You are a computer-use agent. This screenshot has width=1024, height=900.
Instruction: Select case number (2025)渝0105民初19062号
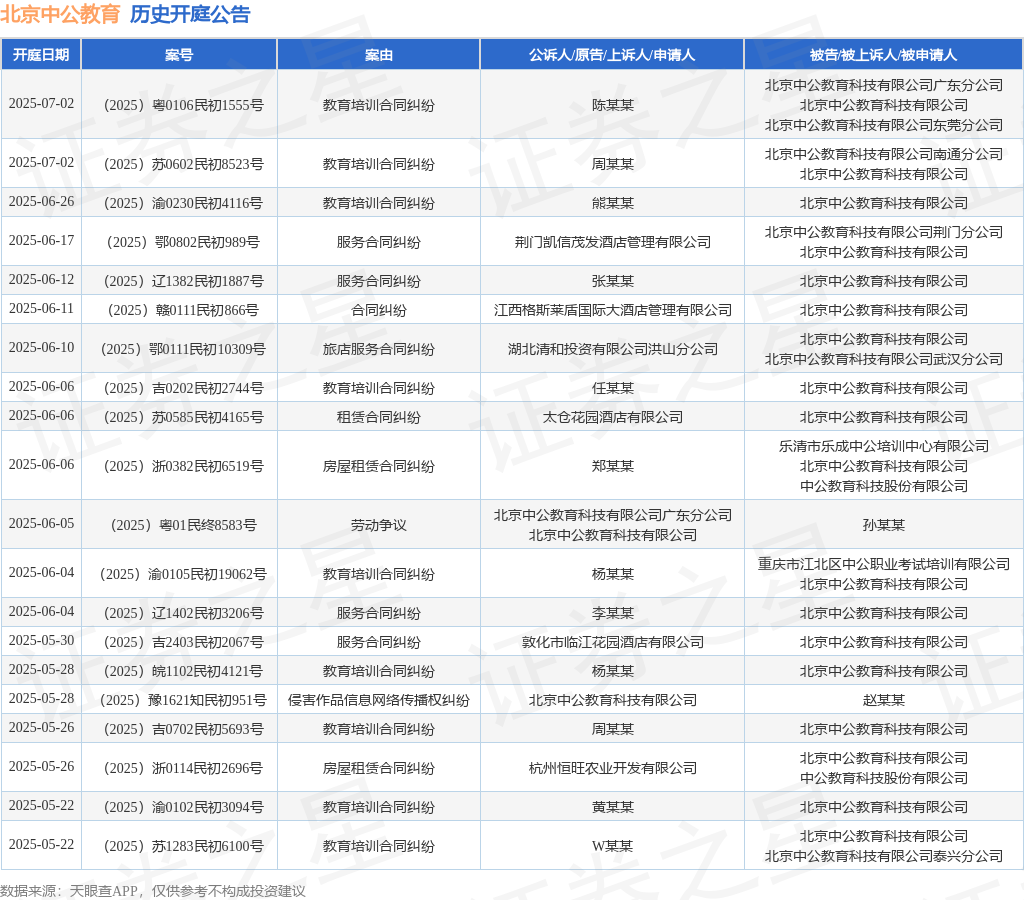tap(183, 574)
